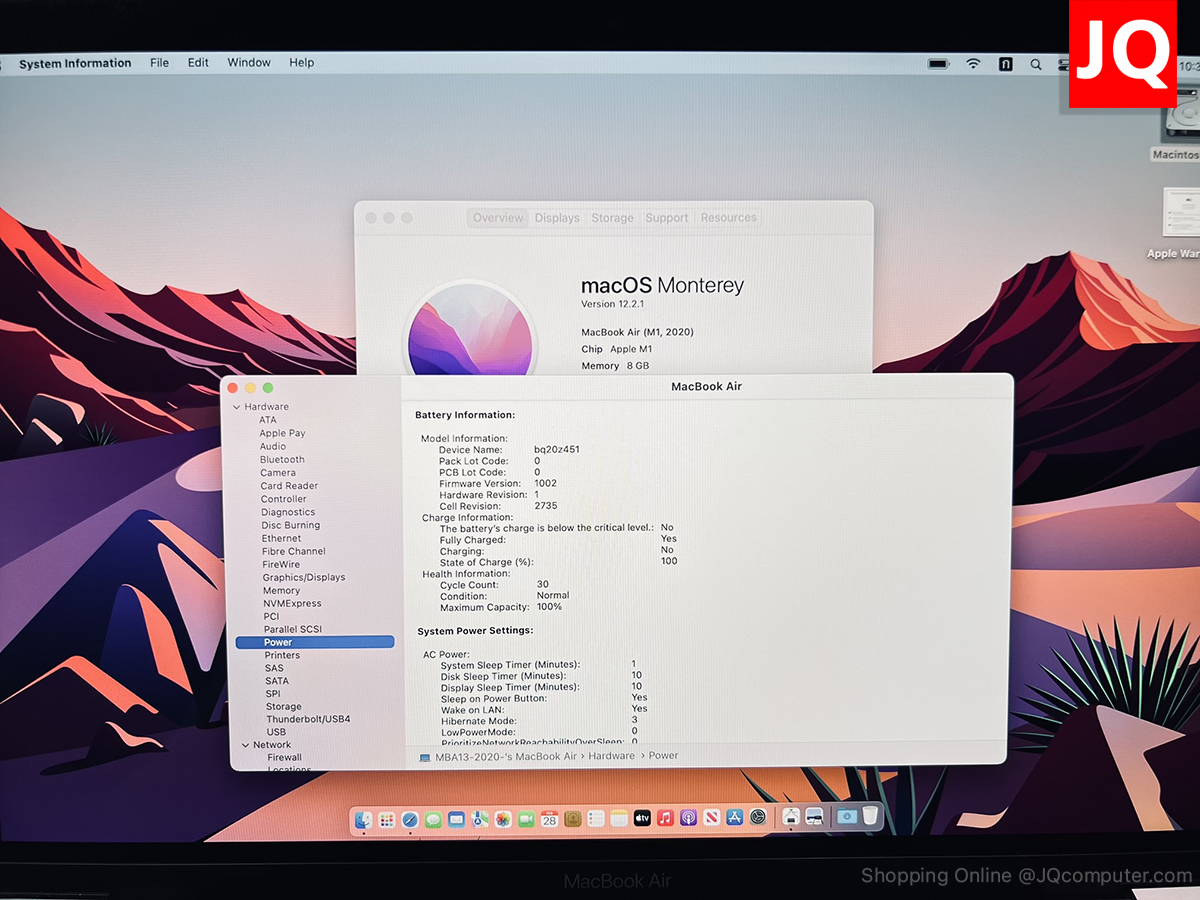This screenshot has height=900, width=1200.
Task: Launch the Apple TV app
Action: click(x=642, y=819)
